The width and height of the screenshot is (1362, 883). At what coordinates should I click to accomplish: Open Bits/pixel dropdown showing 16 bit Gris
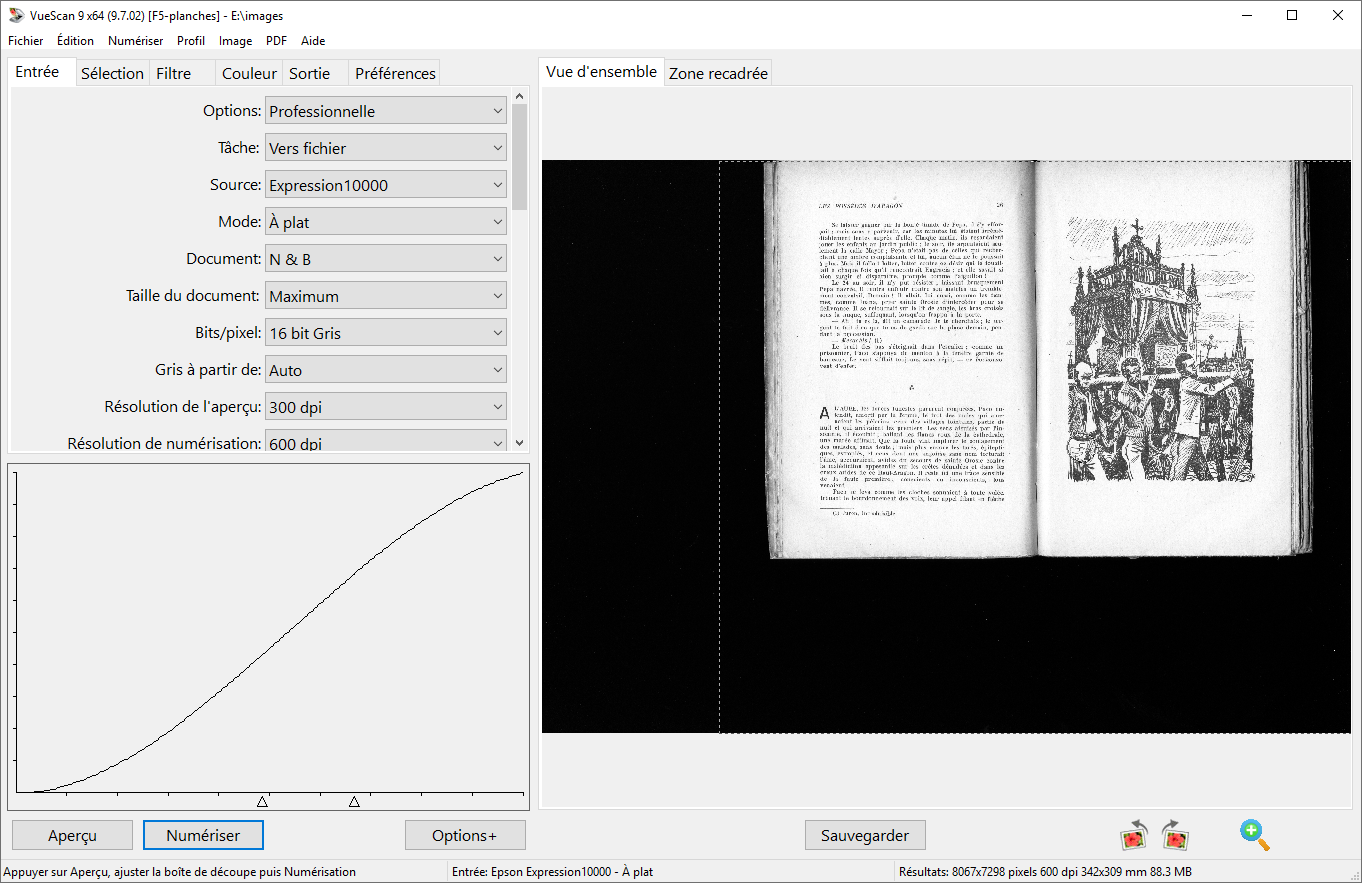[386, 333]
